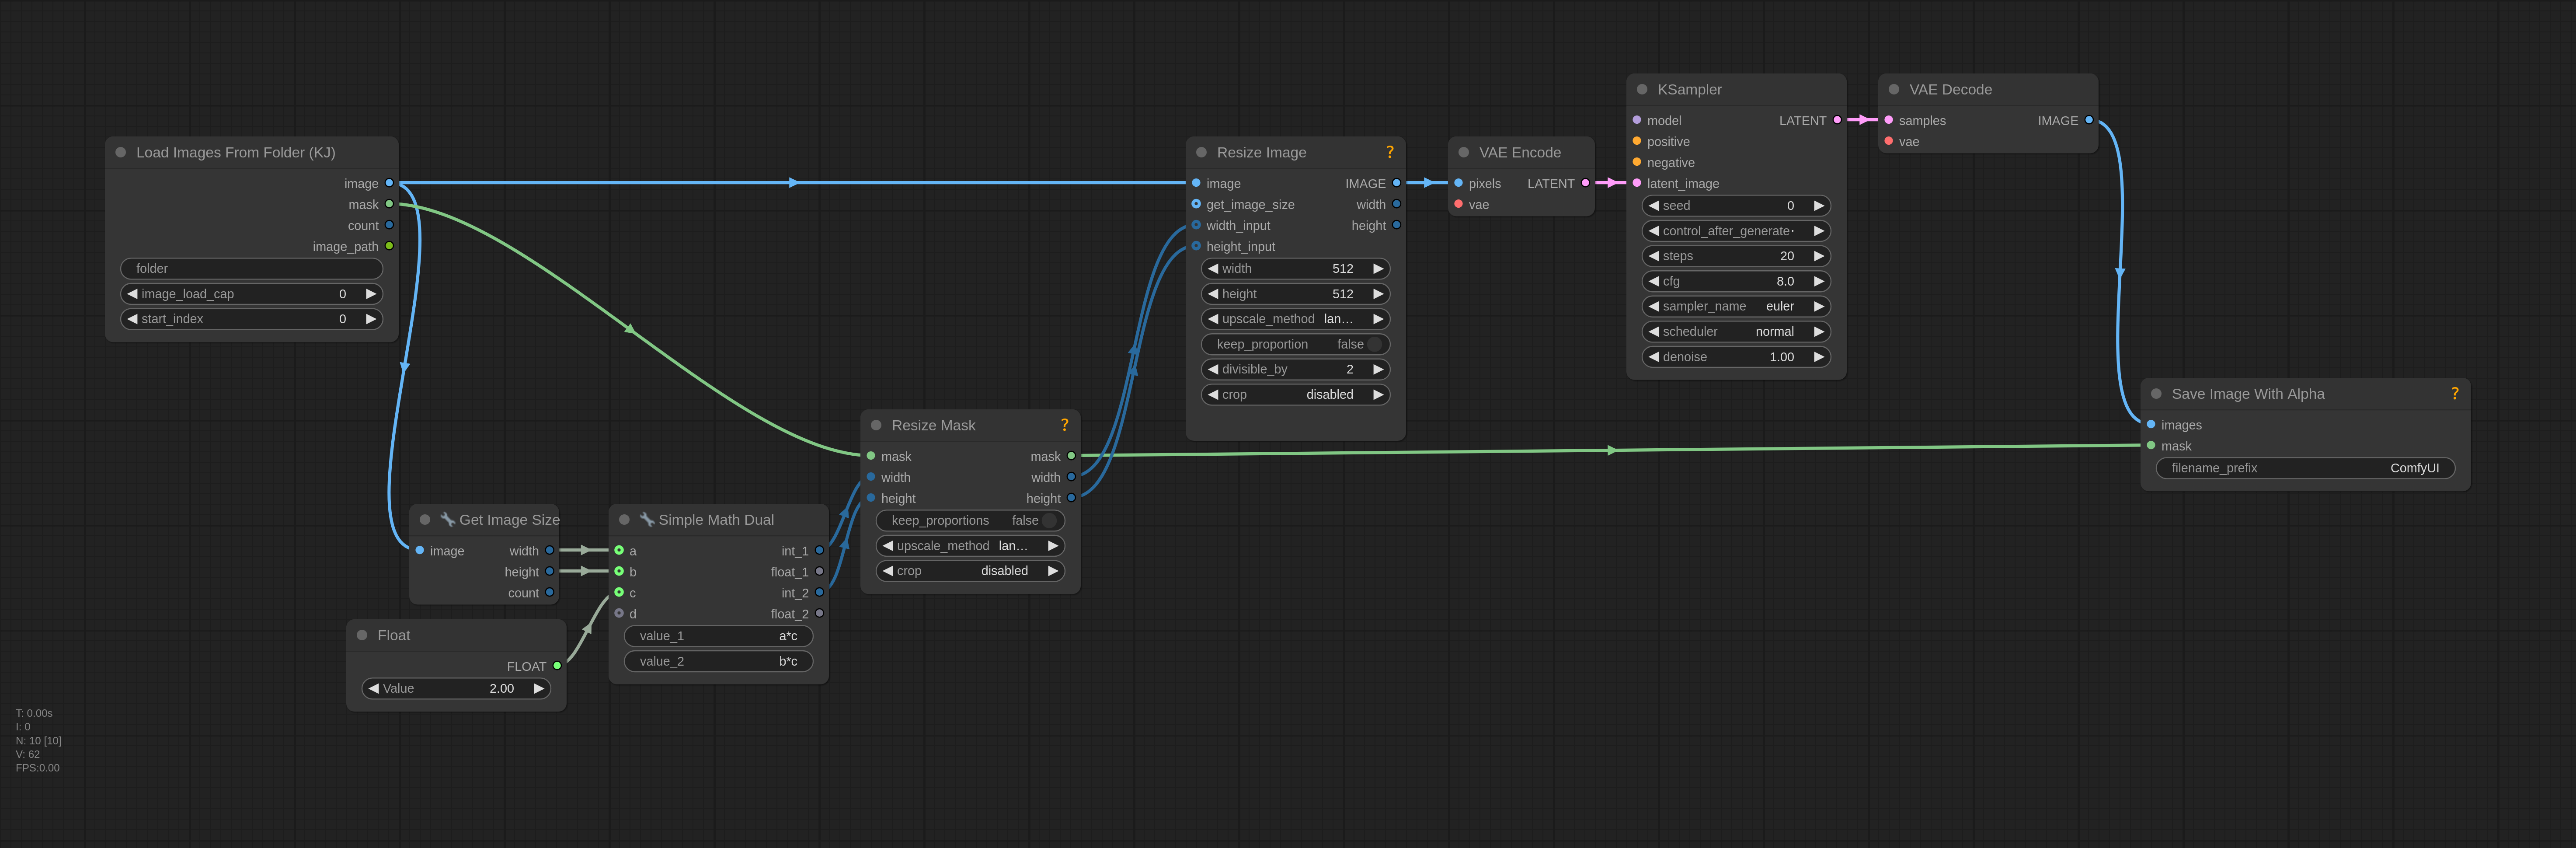Viewport: 2576px width, 848px height.
Task: Increase image_load_cap value
Action: [371, 294]
